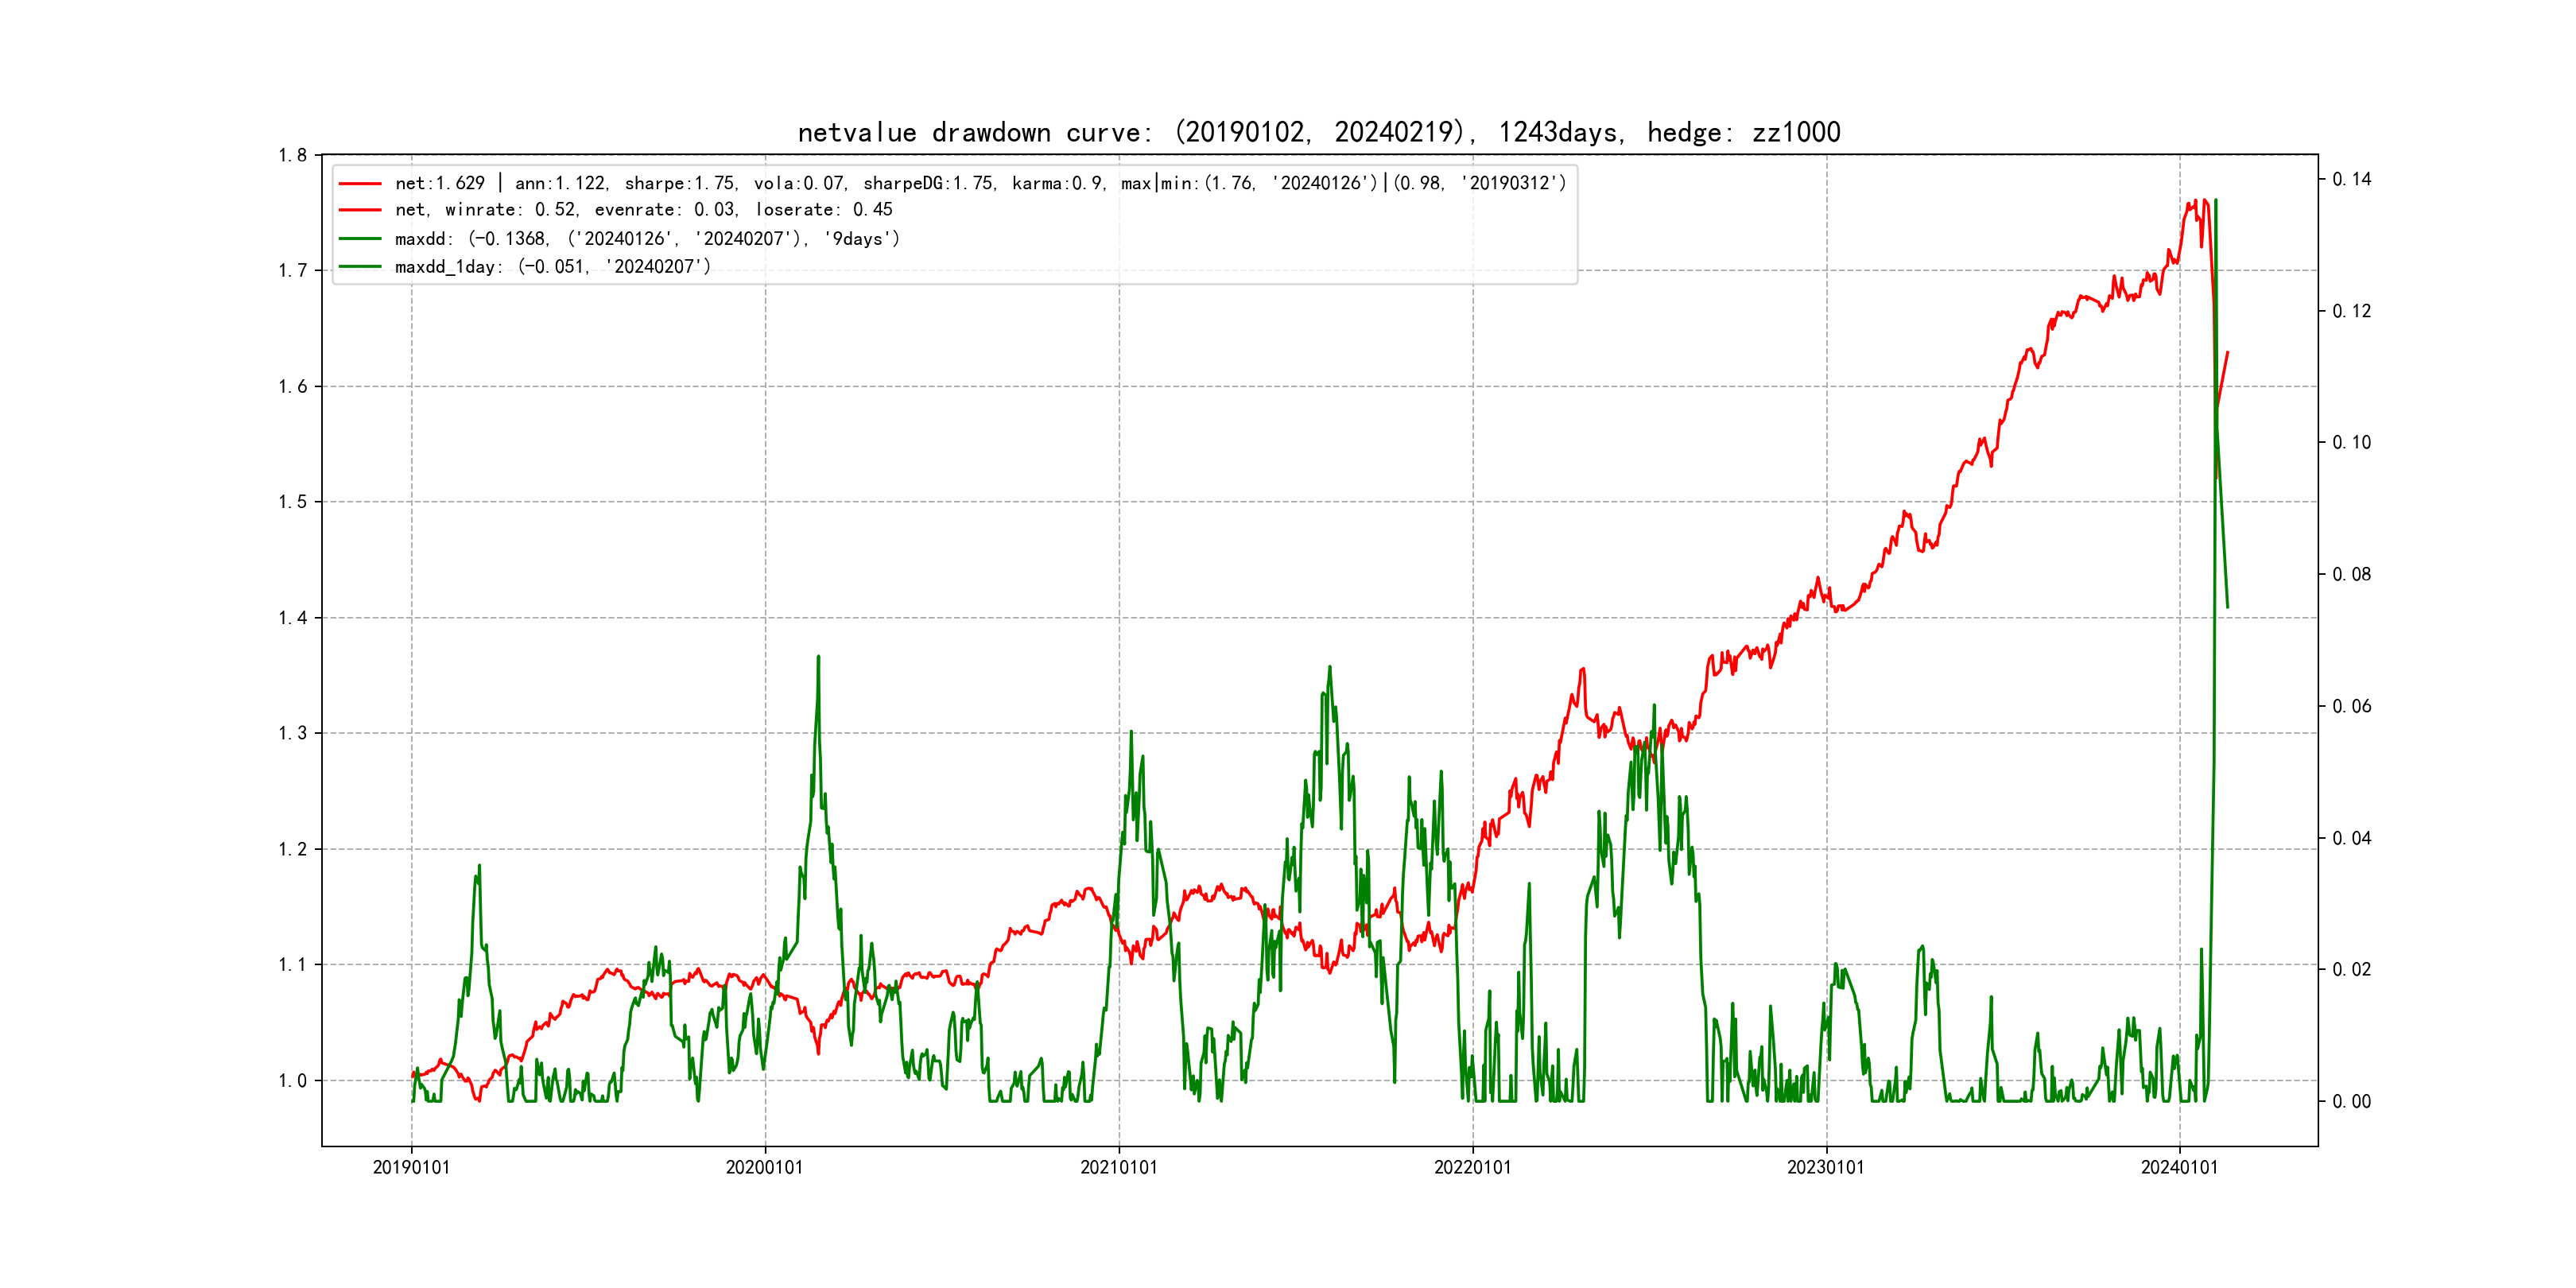Click the chart title text
This screenshot has width=2576, height=1288.
pos(1318,132)
